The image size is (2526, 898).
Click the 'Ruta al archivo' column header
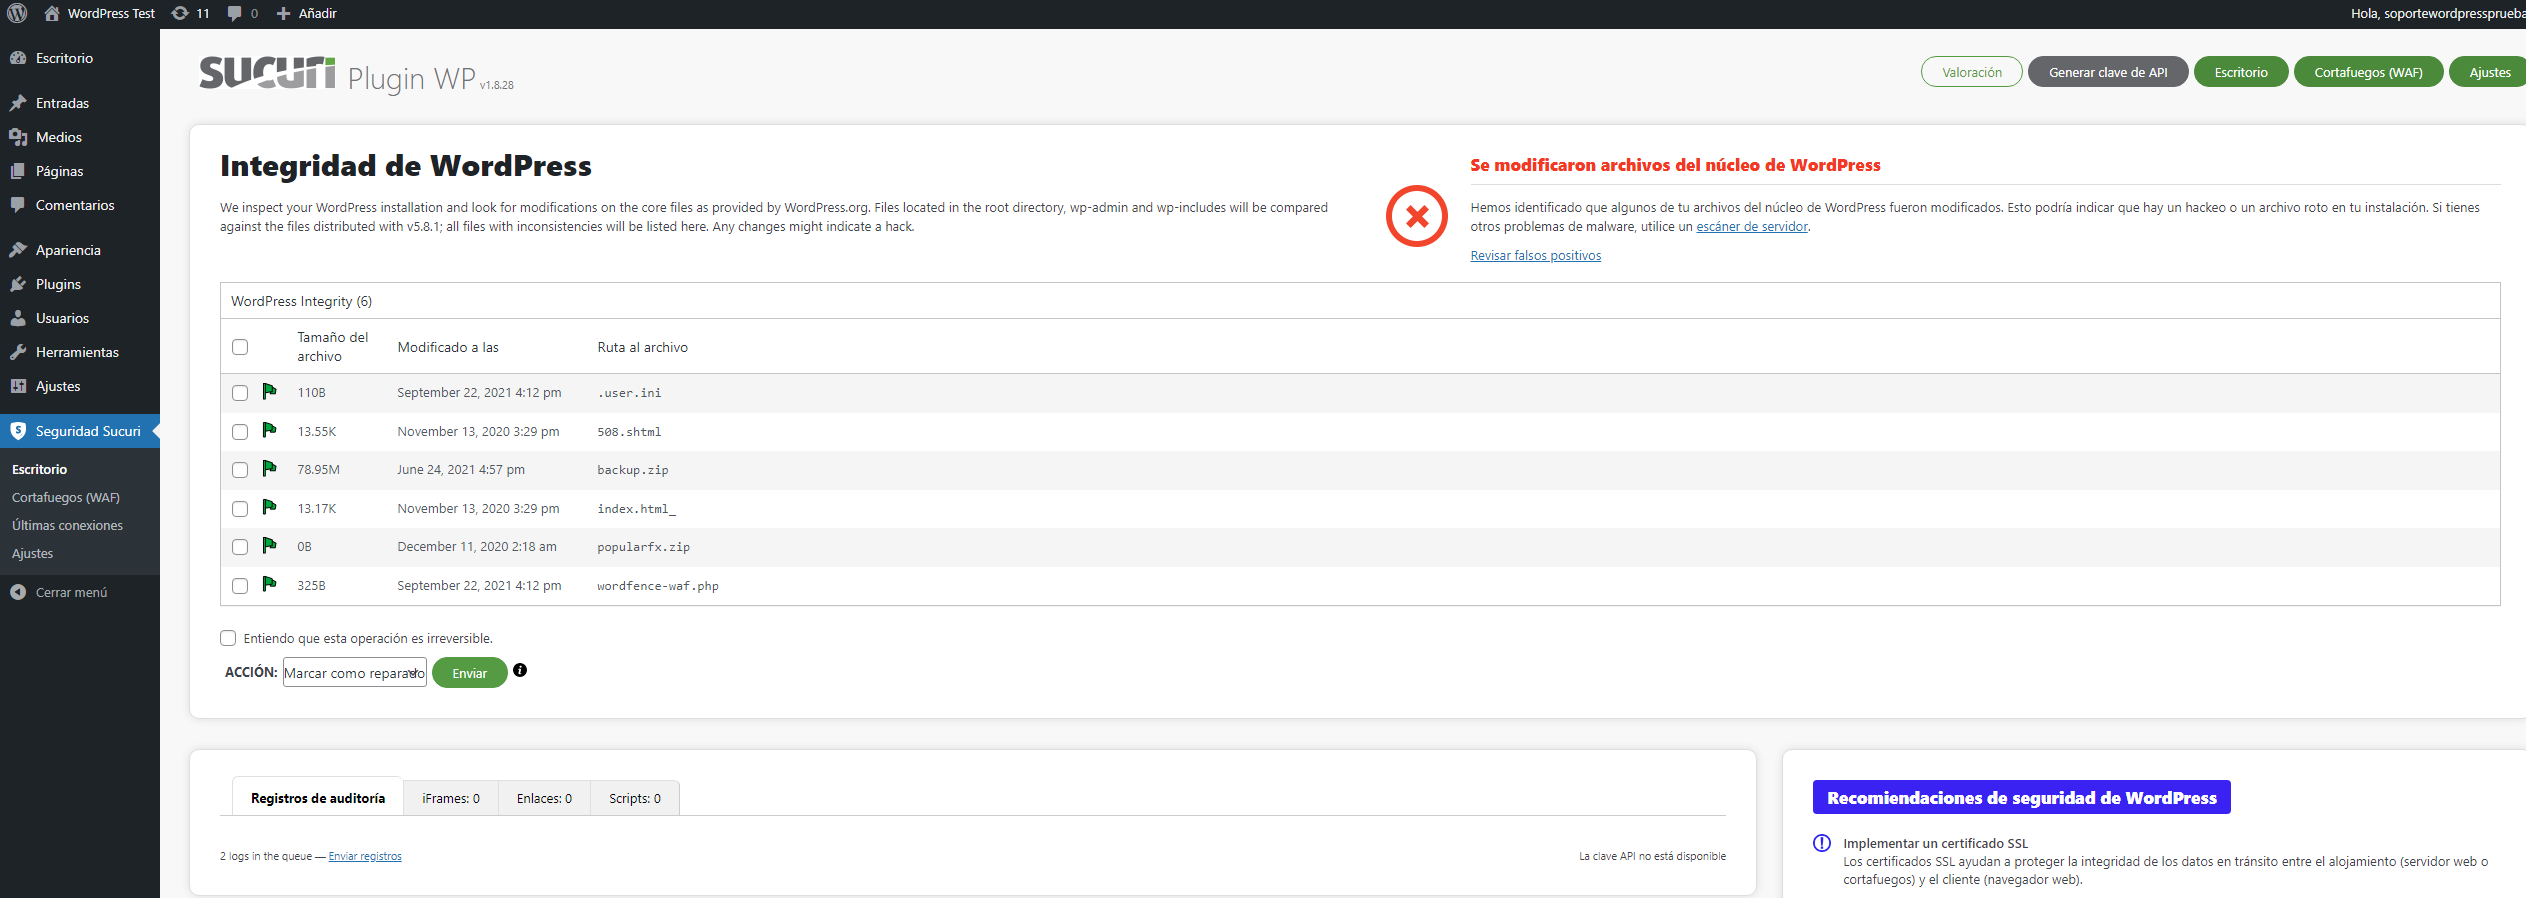[642, 347]
